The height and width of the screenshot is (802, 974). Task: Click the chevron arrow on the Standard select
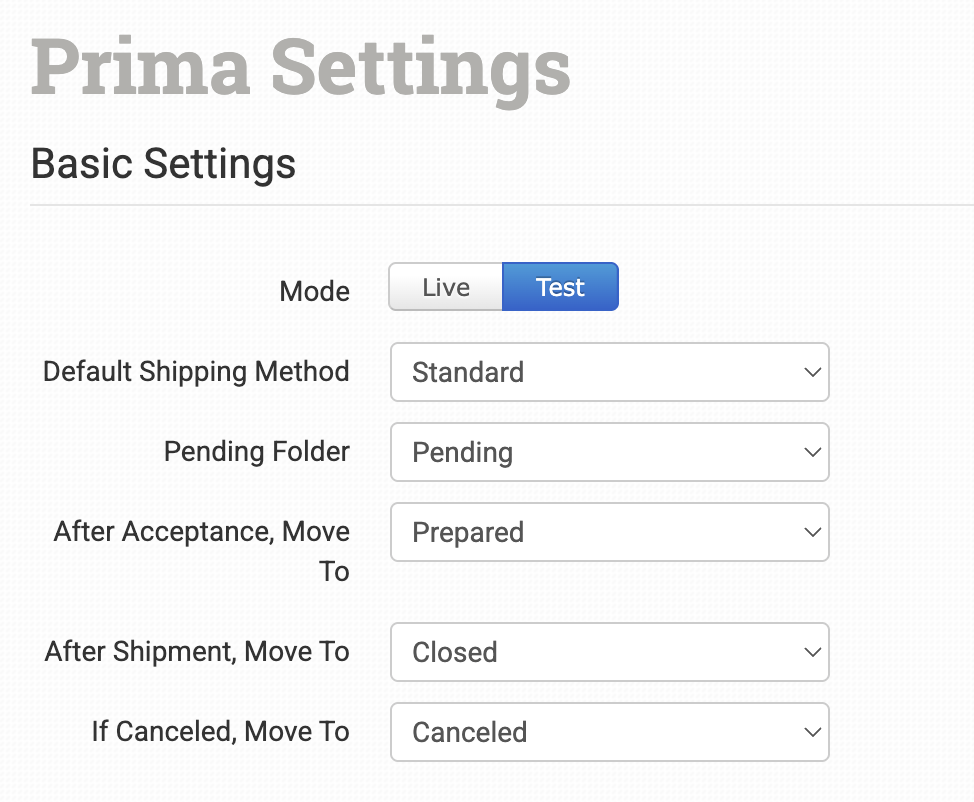click(x=811, y=372)
